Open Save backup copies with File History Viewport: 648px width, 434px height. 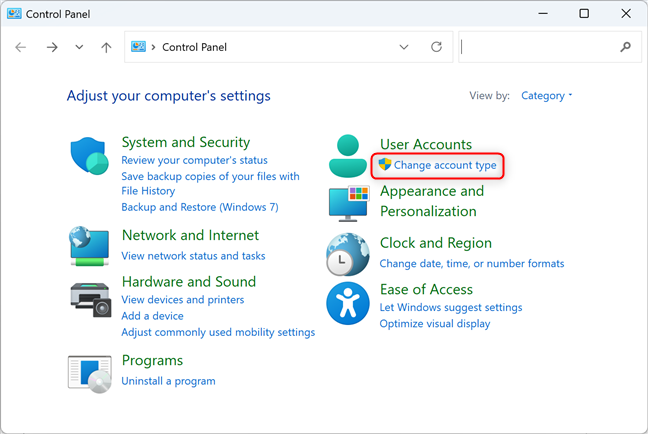(x=210, y=184)
